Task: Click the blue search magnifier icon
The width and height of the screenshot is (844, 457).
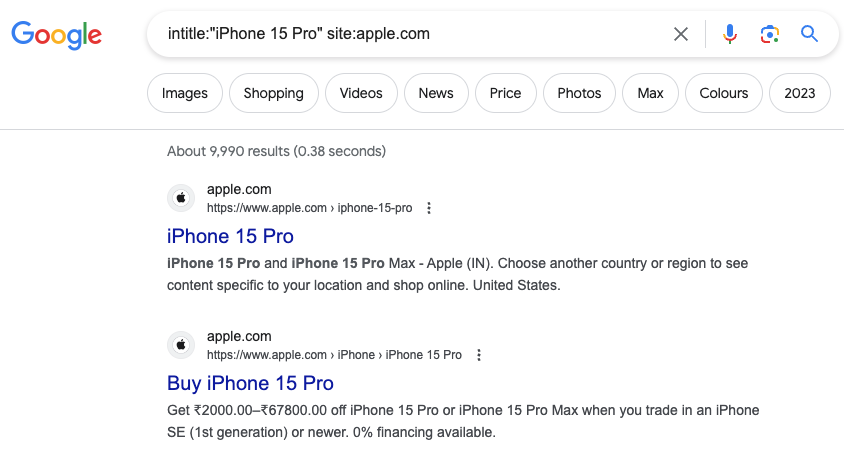Action: click(x=810, y=34)
